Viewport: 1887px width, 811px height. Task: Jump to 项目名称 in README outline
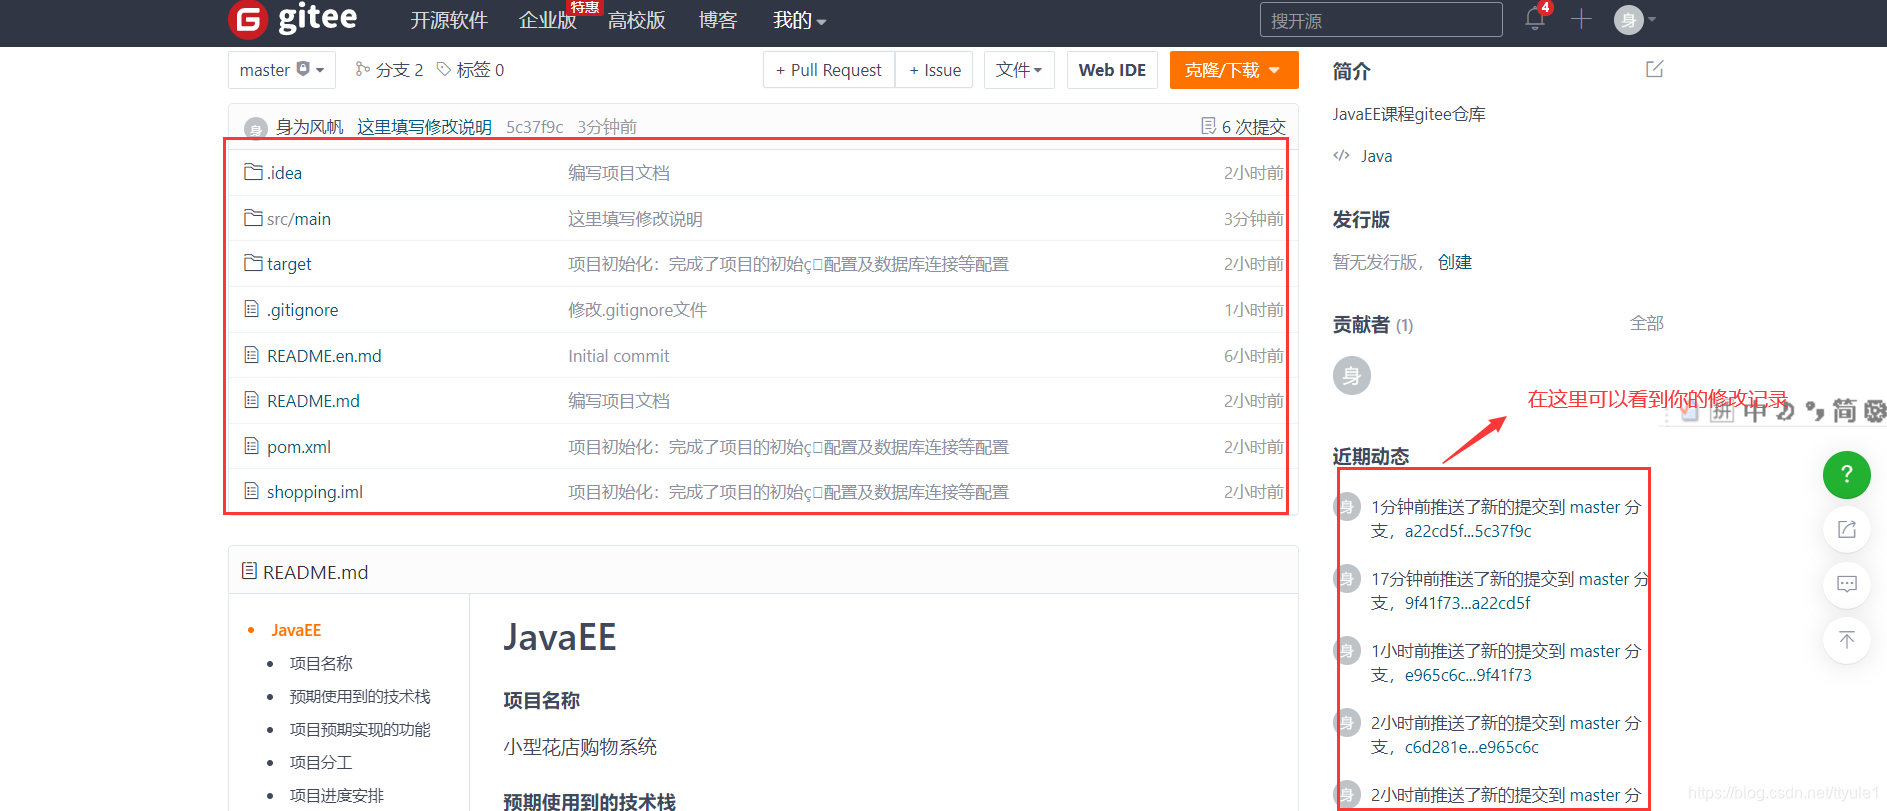coord(321,663)
